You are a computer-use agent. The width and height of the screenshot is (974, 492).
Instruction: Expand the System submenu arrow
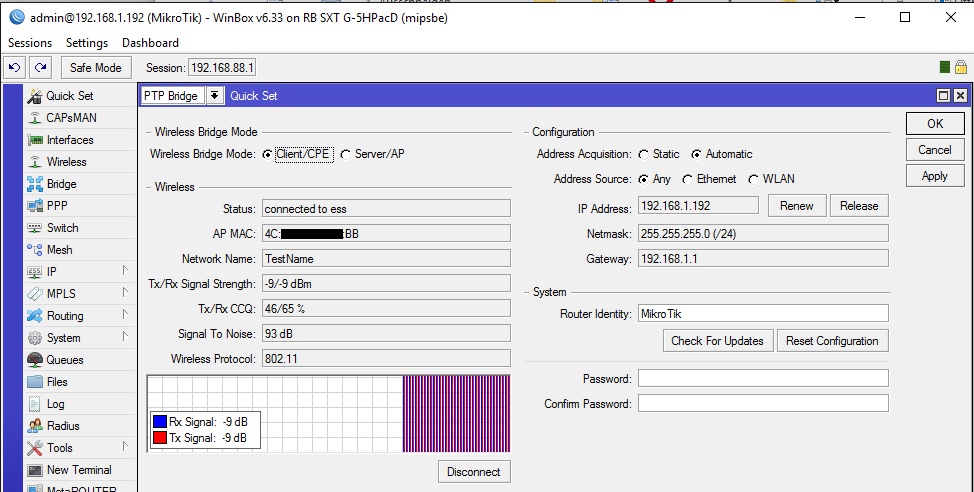(x=125, y=336)
